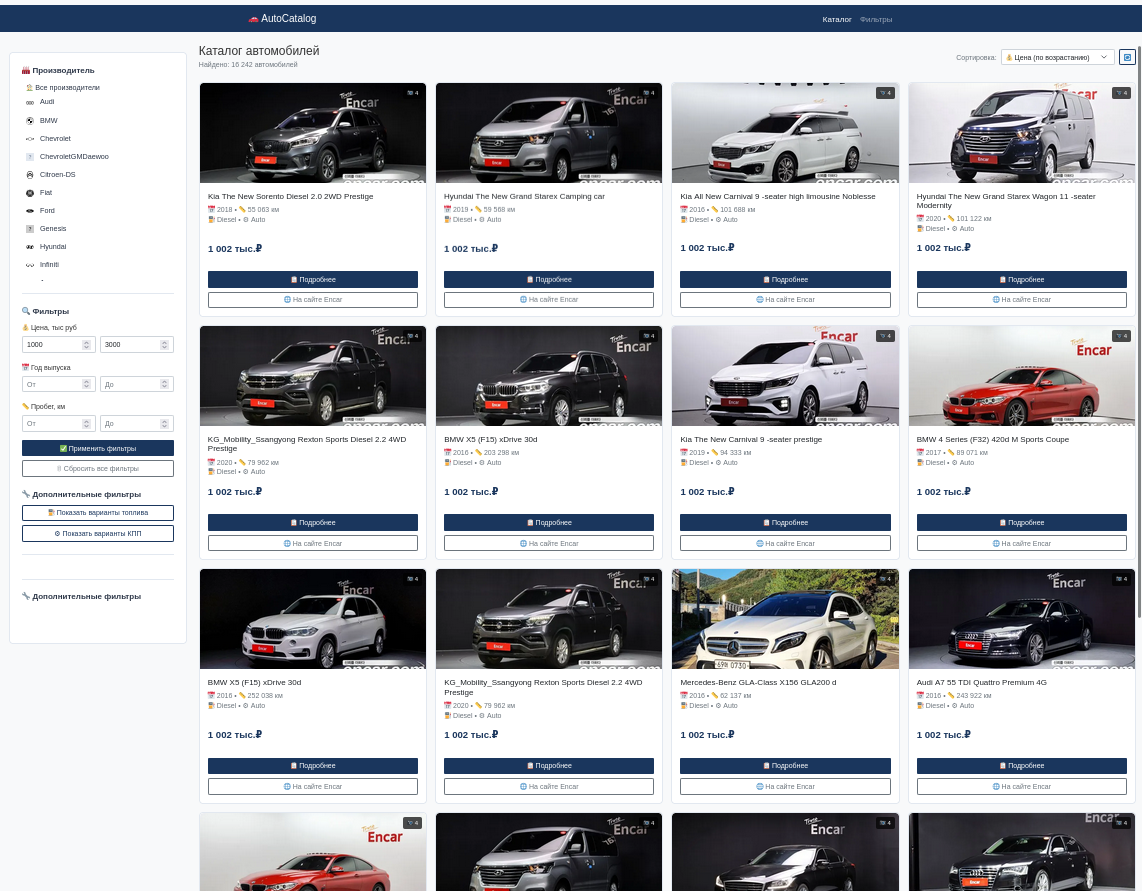Expand fuel options with Показать варианты топлива
The width and height of the screenshot is (1142, 891).
pos(98,513)
